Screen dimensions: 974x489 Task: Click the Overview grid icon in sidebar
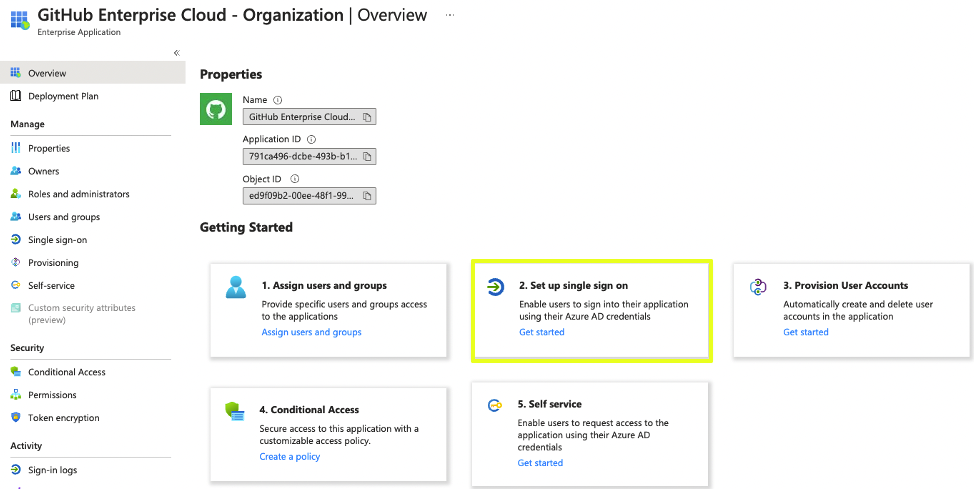click(16, 73)
